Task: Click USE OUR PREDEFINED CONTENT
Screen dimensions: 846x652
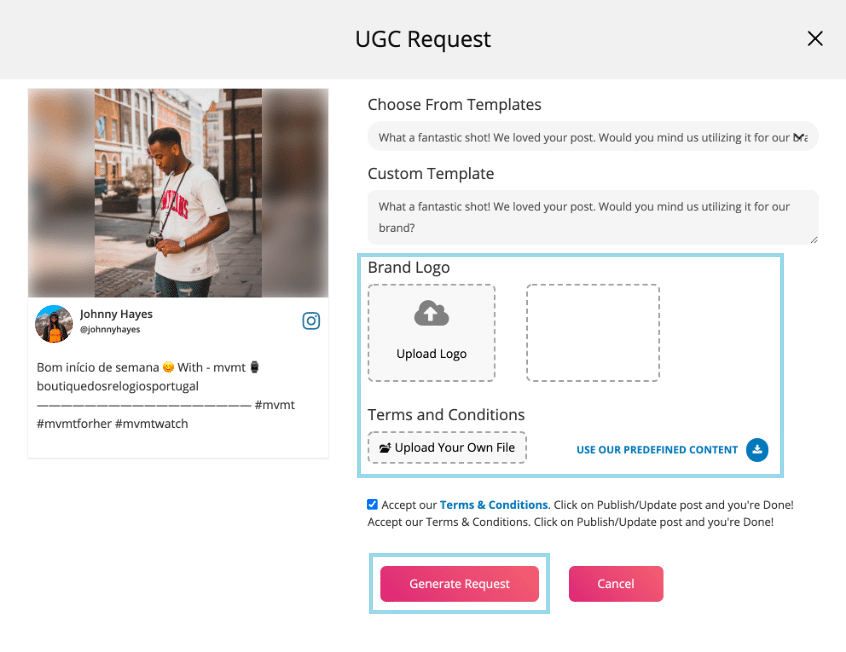Action: tap(657, 449)
